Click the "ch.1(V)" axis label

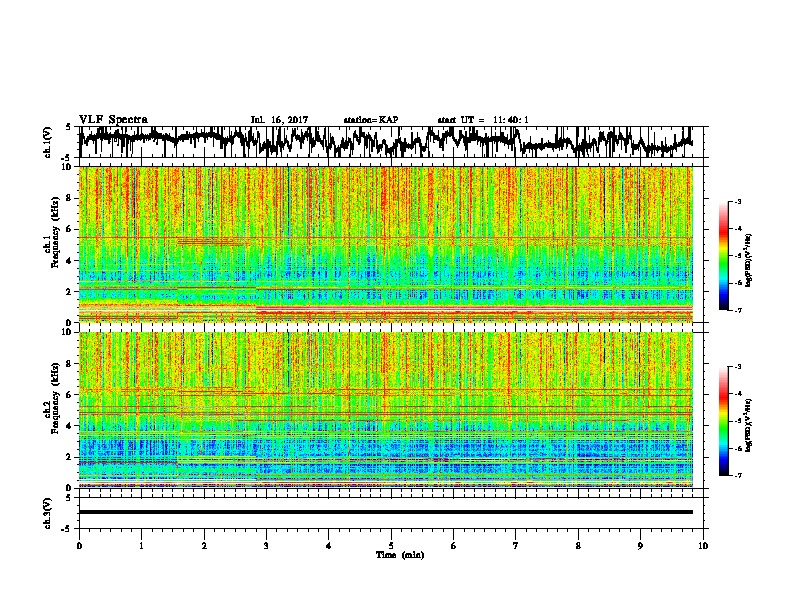pyautogui.click(x=48, y=142)
